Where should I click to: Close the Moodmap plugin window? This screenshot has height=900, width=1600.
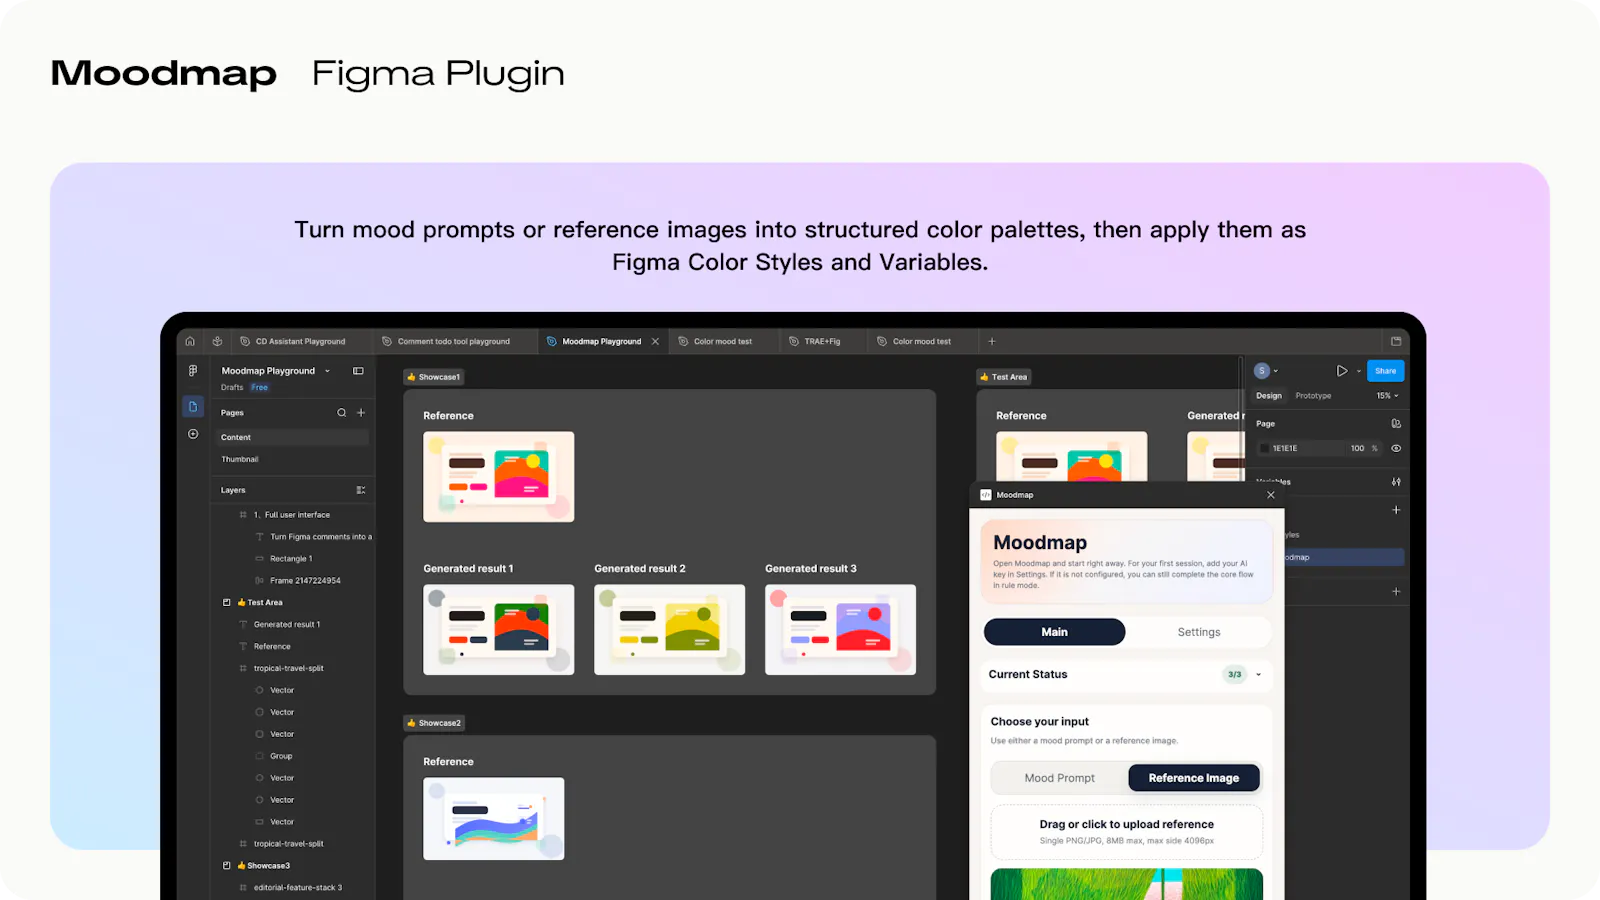click(x=1271, y=495)
